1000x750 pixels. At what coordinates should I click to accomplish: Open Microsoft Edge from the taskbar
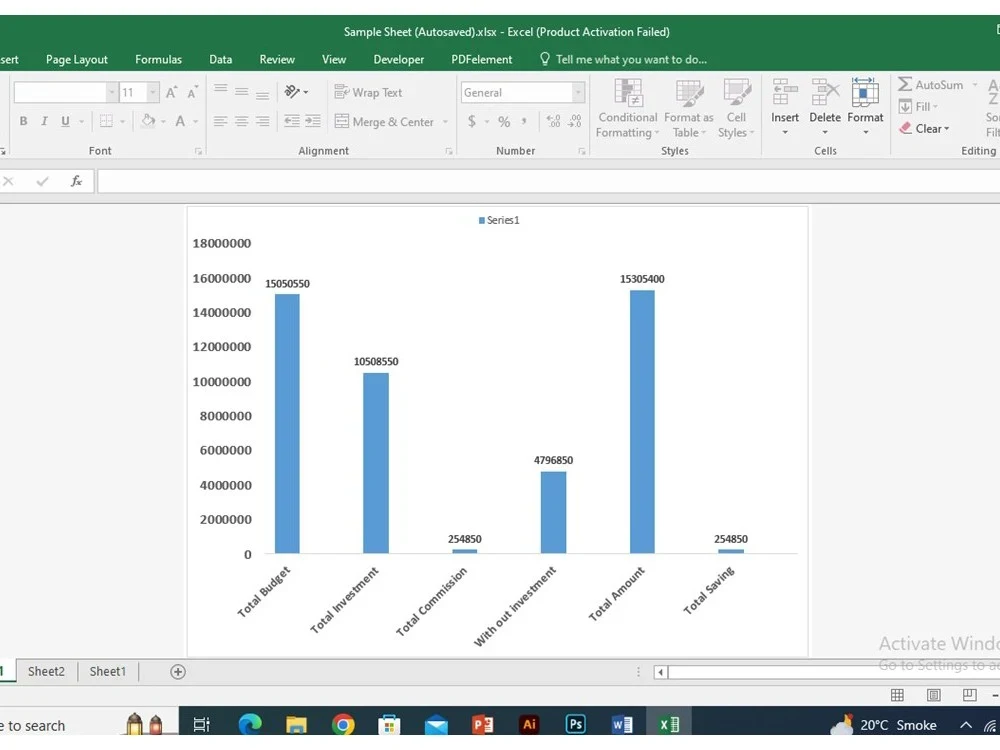pos(250,725)
